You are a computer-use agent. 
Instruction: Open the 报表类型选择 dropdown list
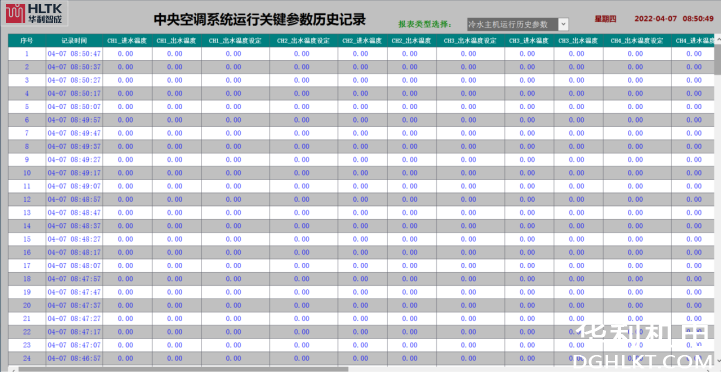(563, 24)
